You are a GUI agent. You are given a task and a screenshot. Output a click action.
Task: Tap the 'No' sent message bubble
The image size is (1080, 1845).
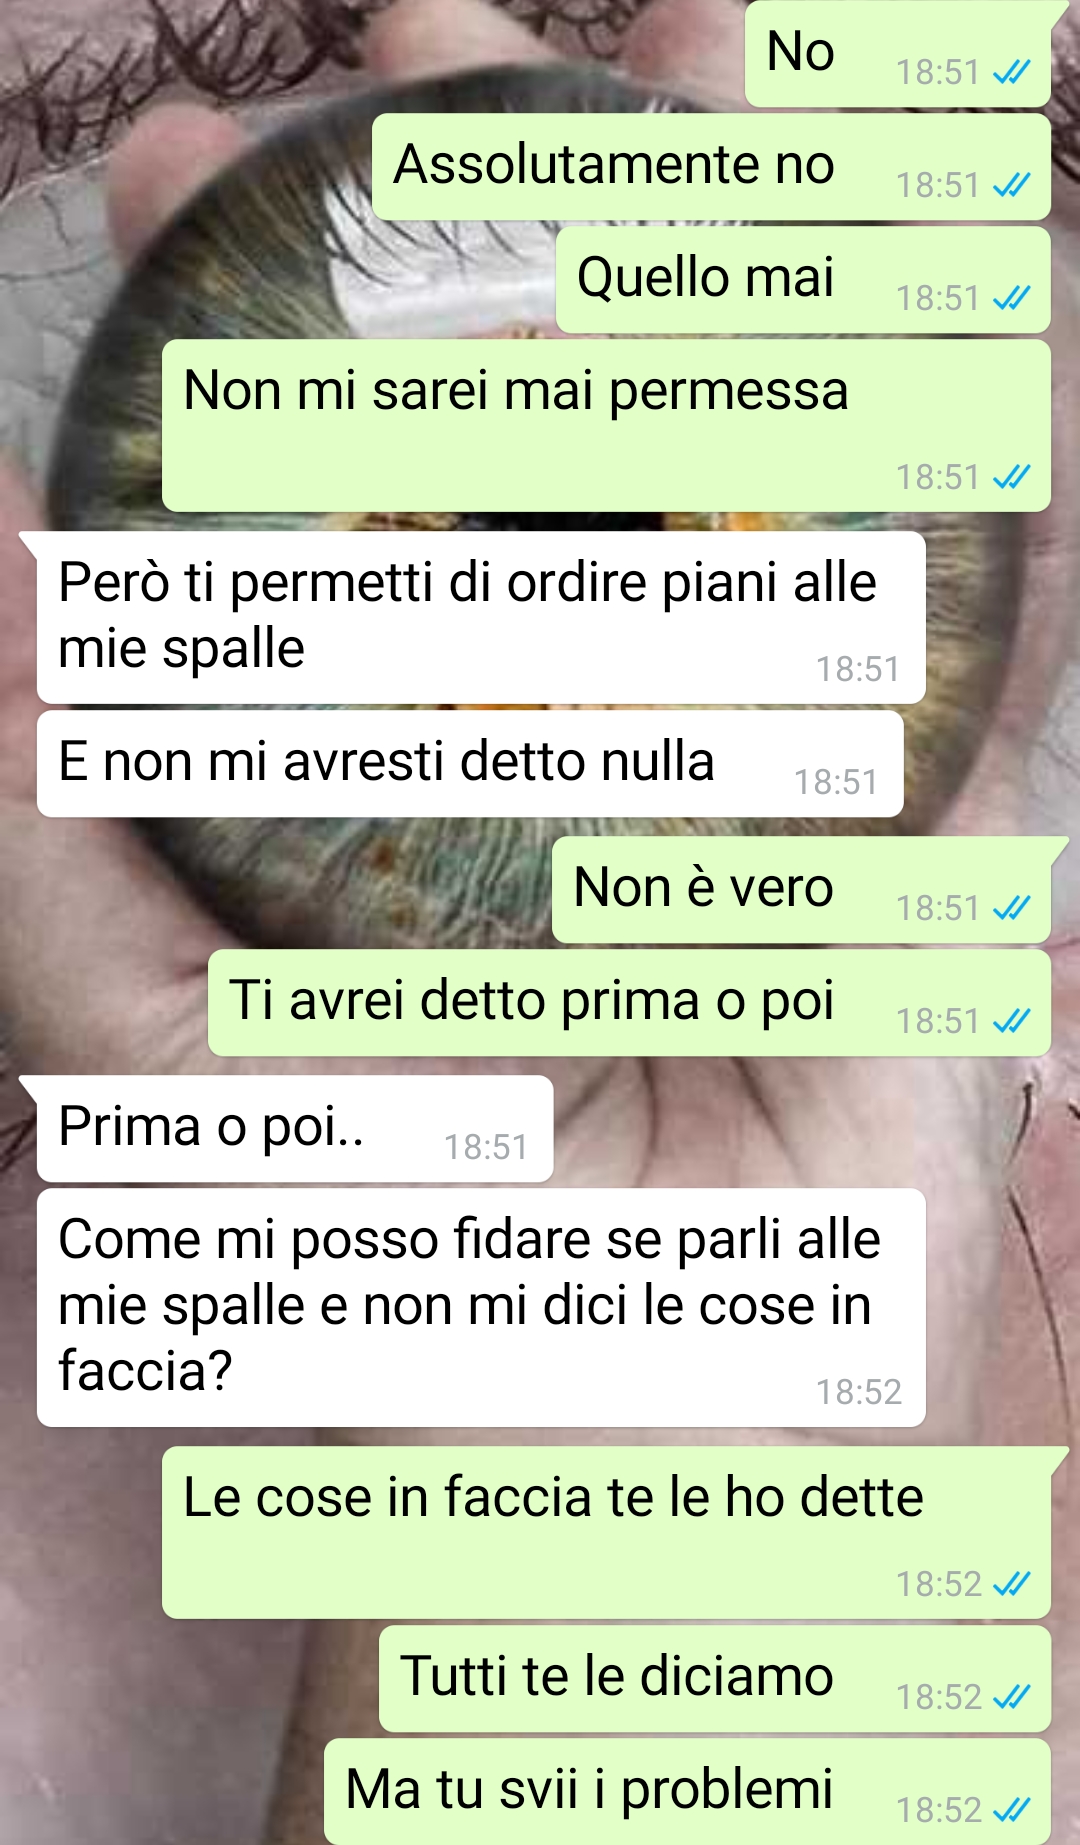[898, 54]
